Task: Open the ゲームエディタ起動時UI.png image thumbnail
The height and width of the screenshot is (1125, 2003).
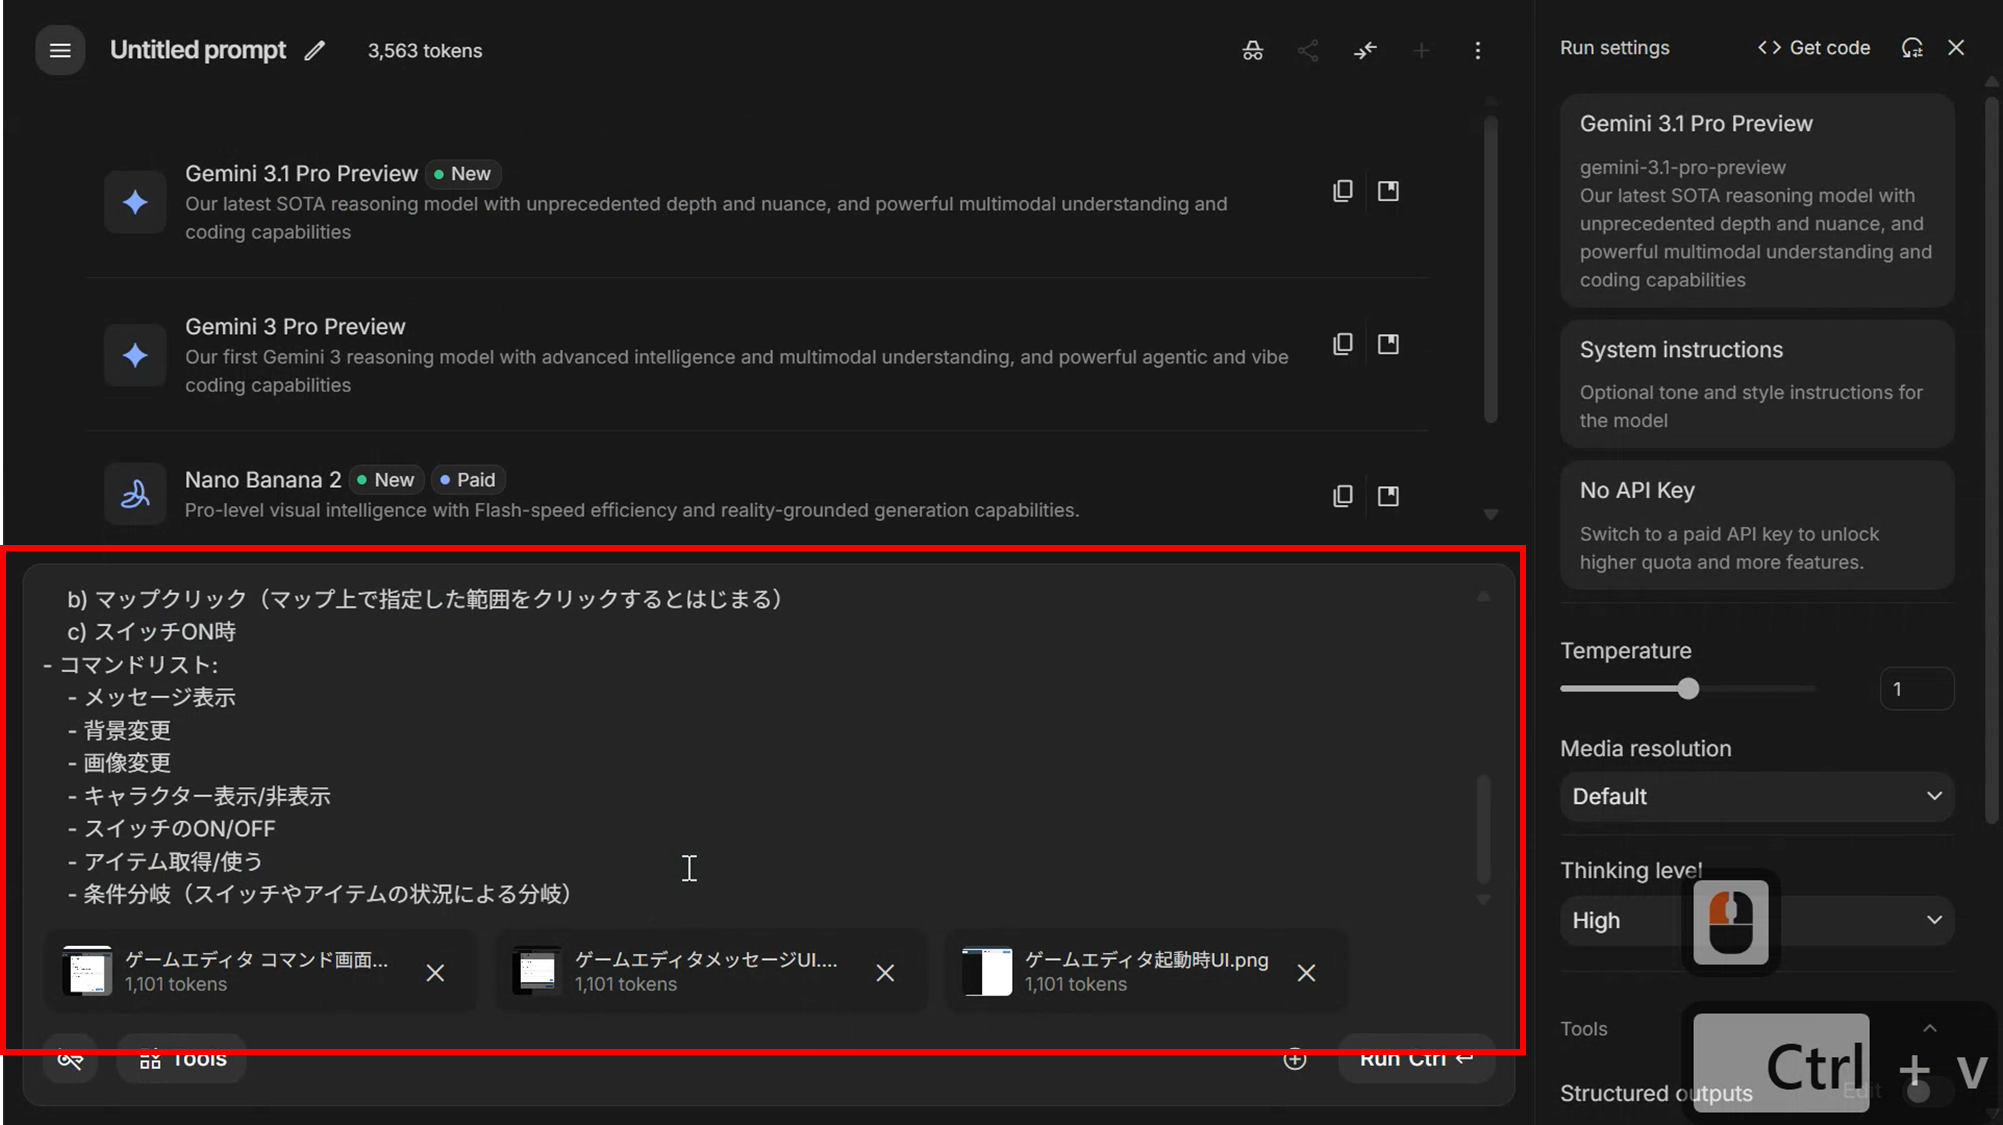Action: (x=987, y=971)
